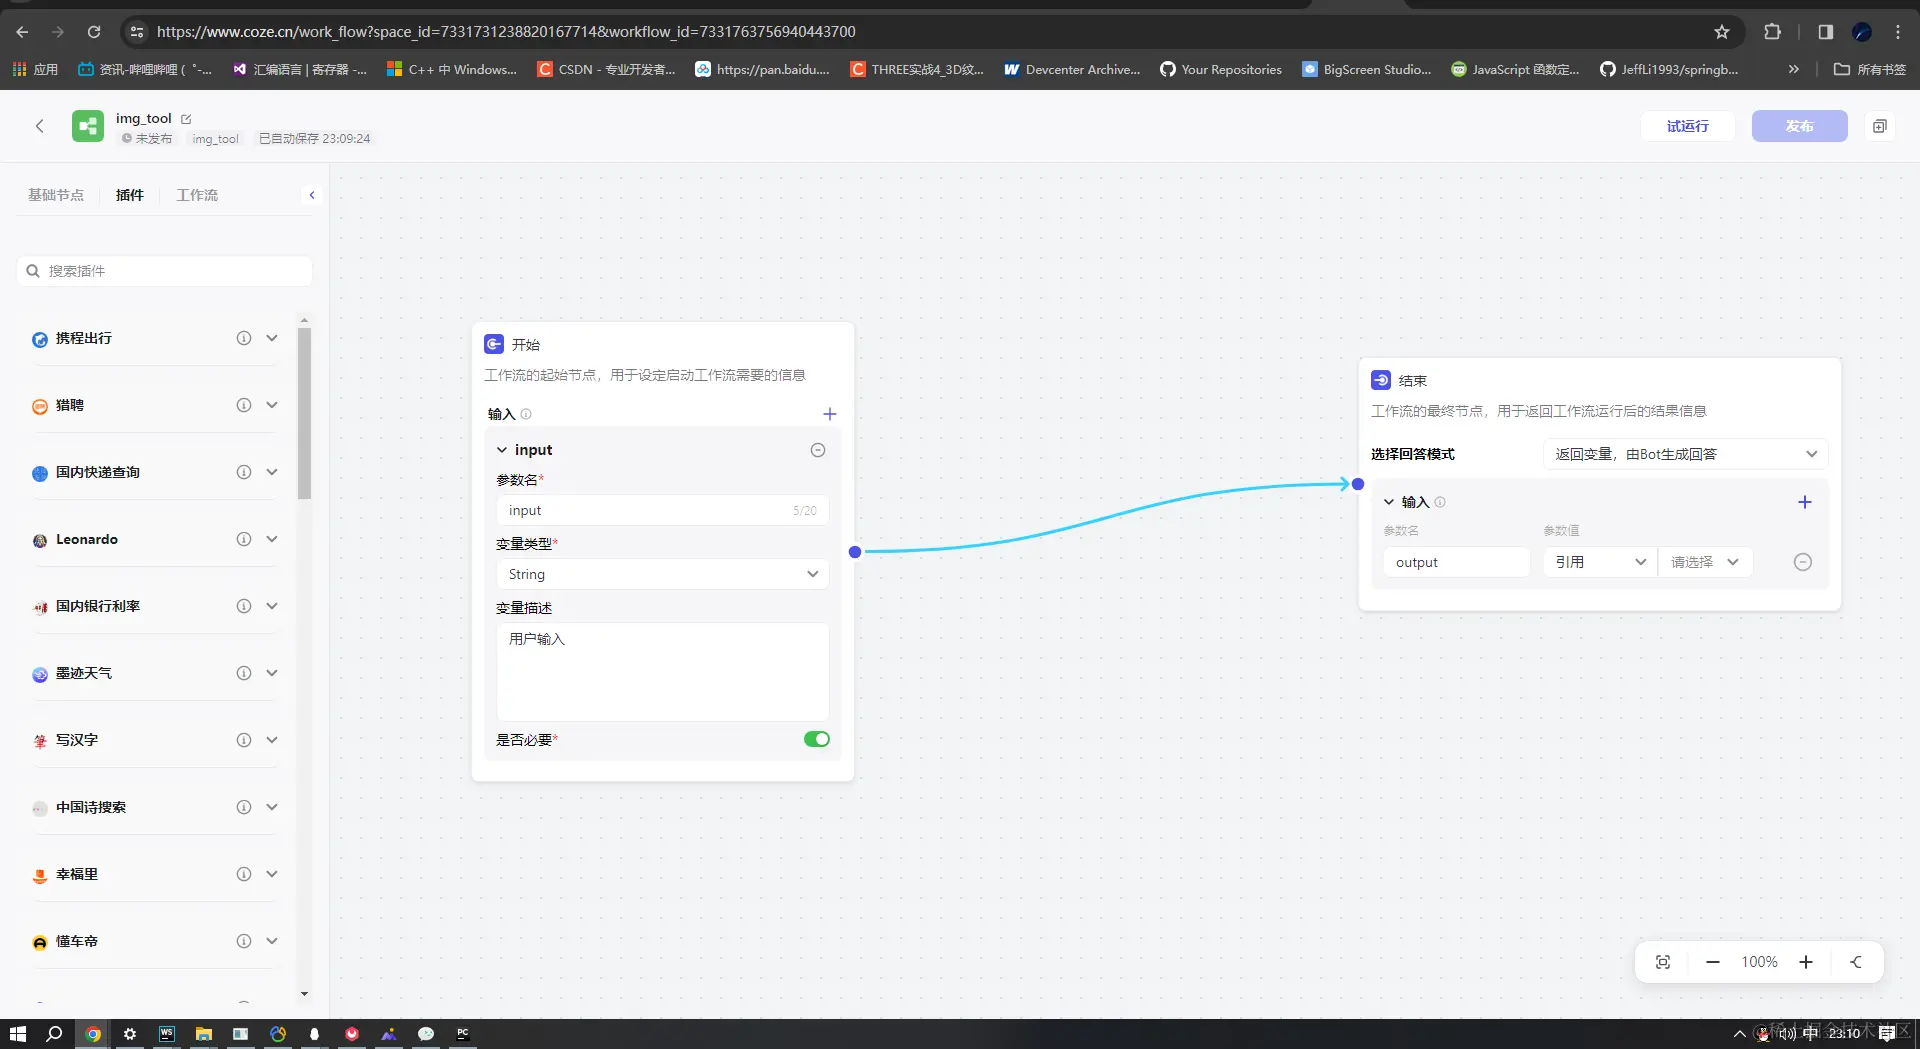Open the Your Repositories bookmark
The height and width of the screenshot is (1049, 1920).
(1221, 70)
